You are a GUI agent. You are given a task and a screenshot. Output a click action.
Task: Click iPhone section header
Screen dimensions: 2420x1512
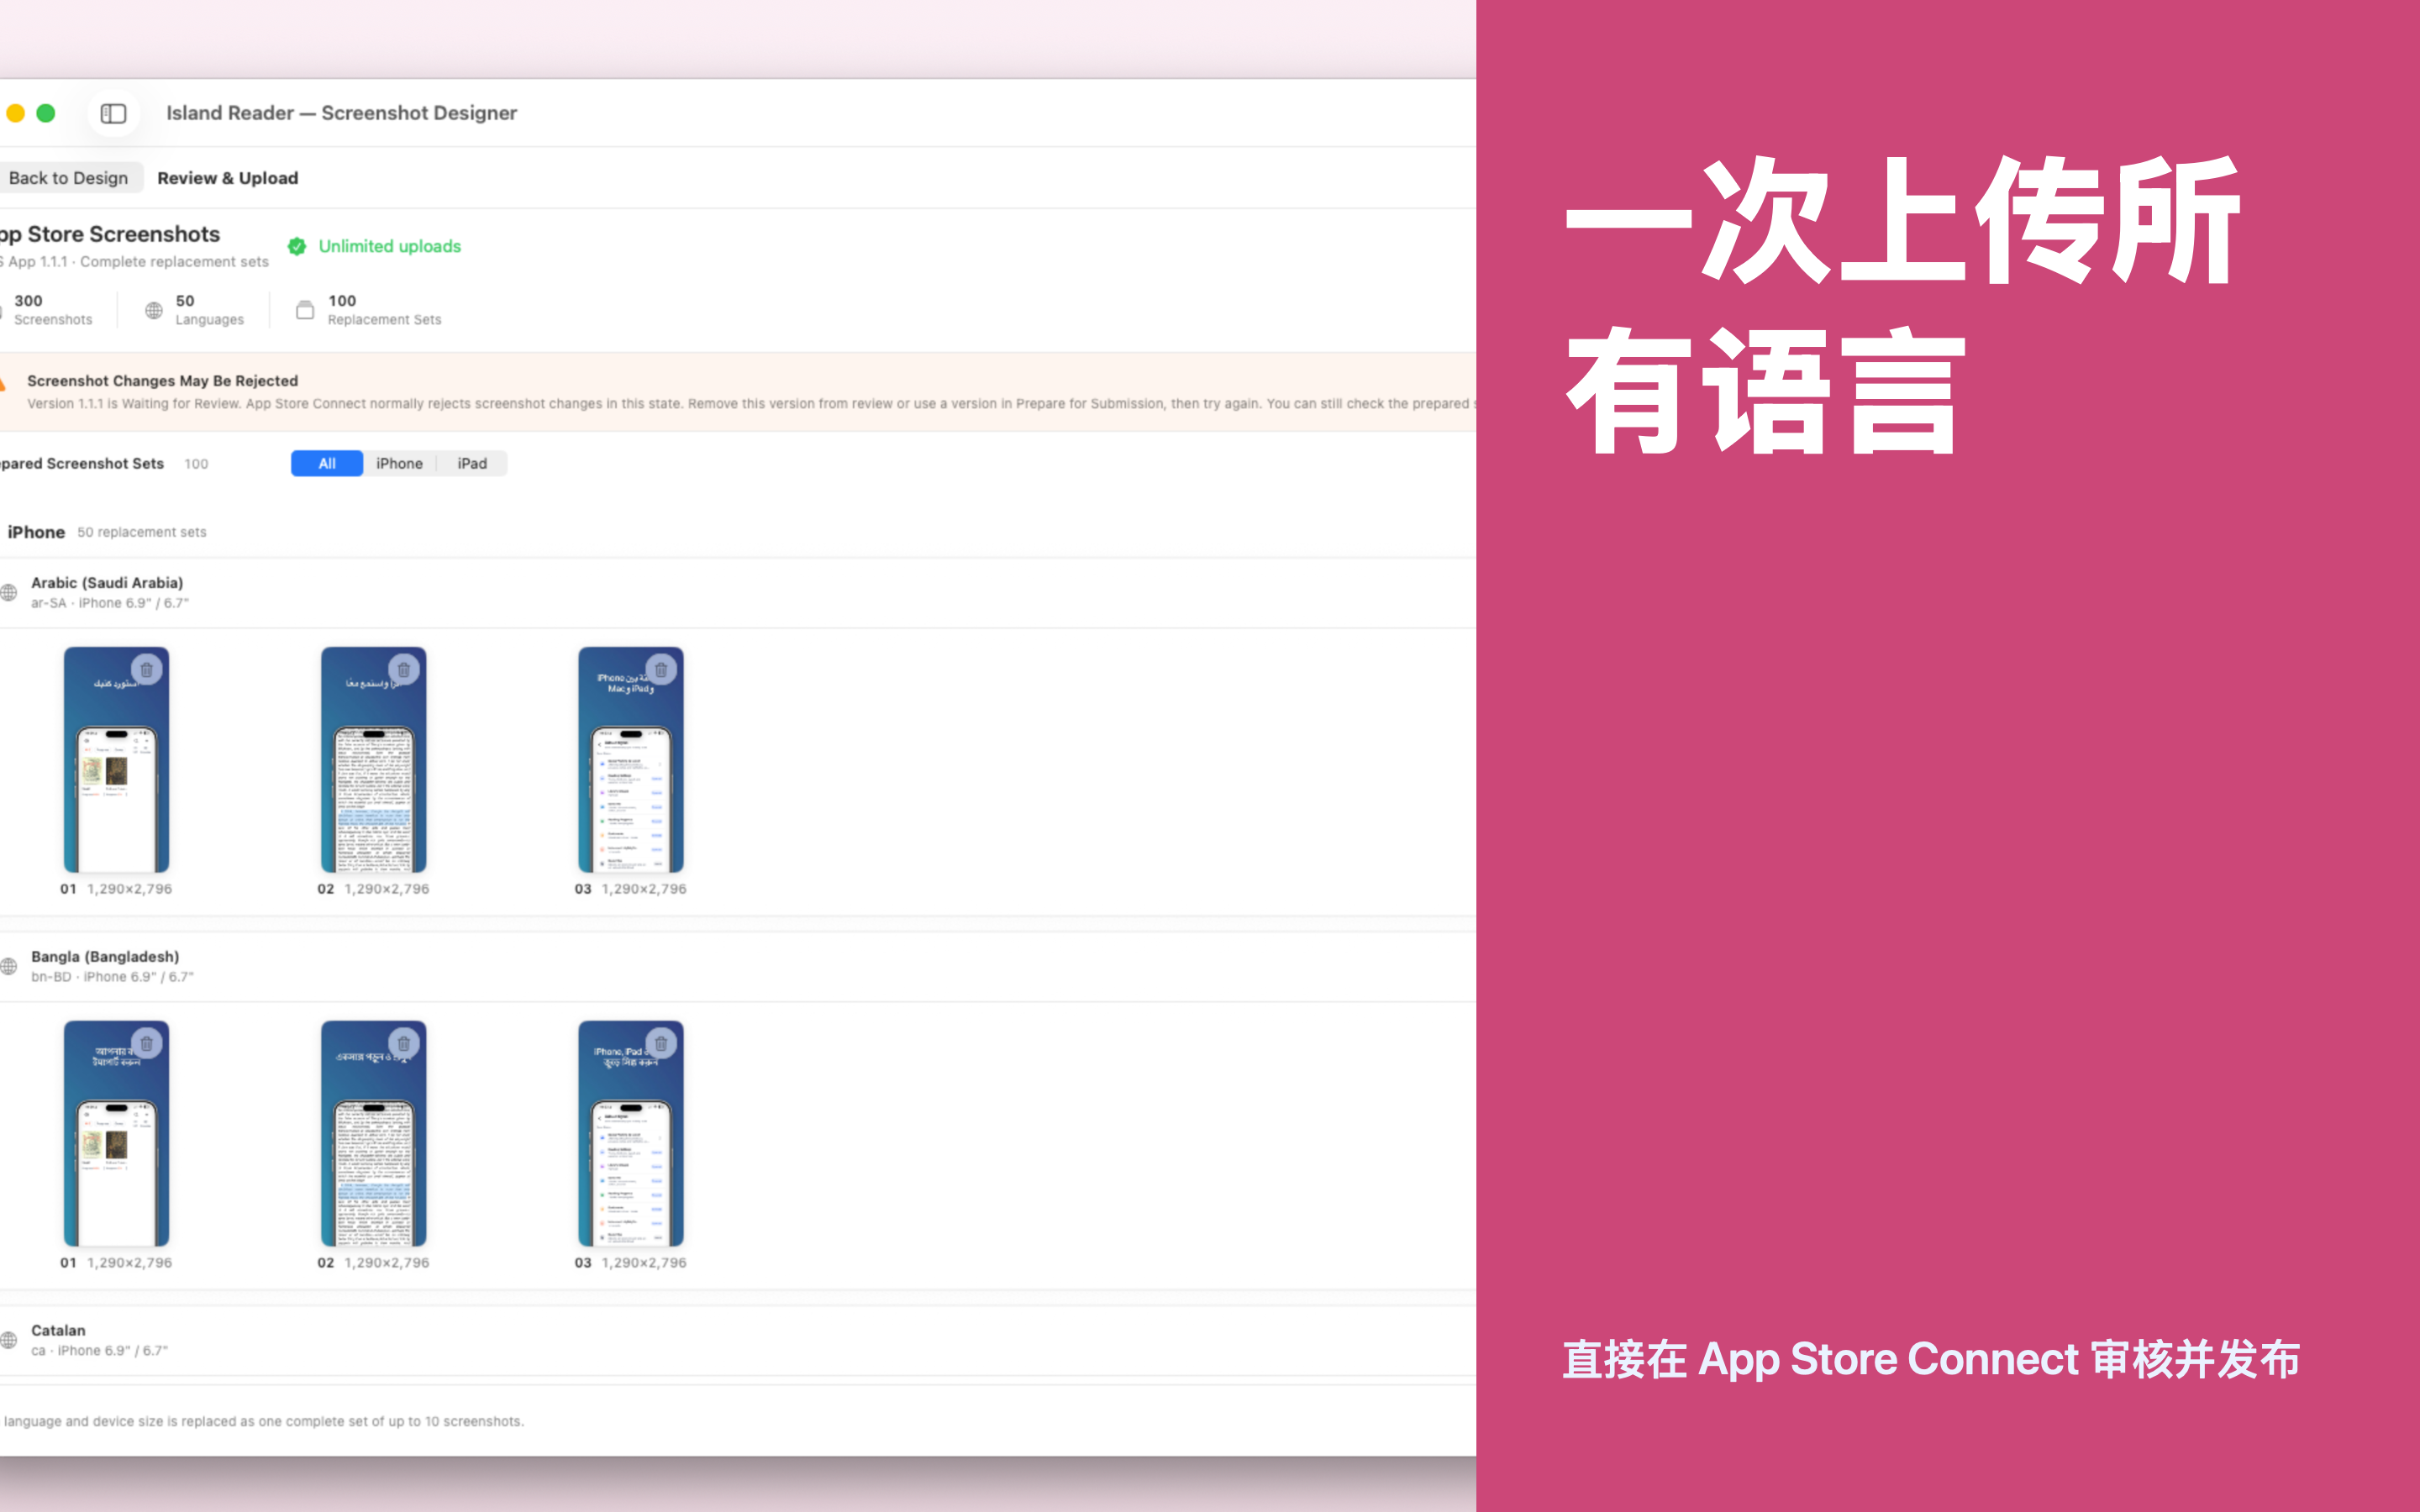coord(36,532)
